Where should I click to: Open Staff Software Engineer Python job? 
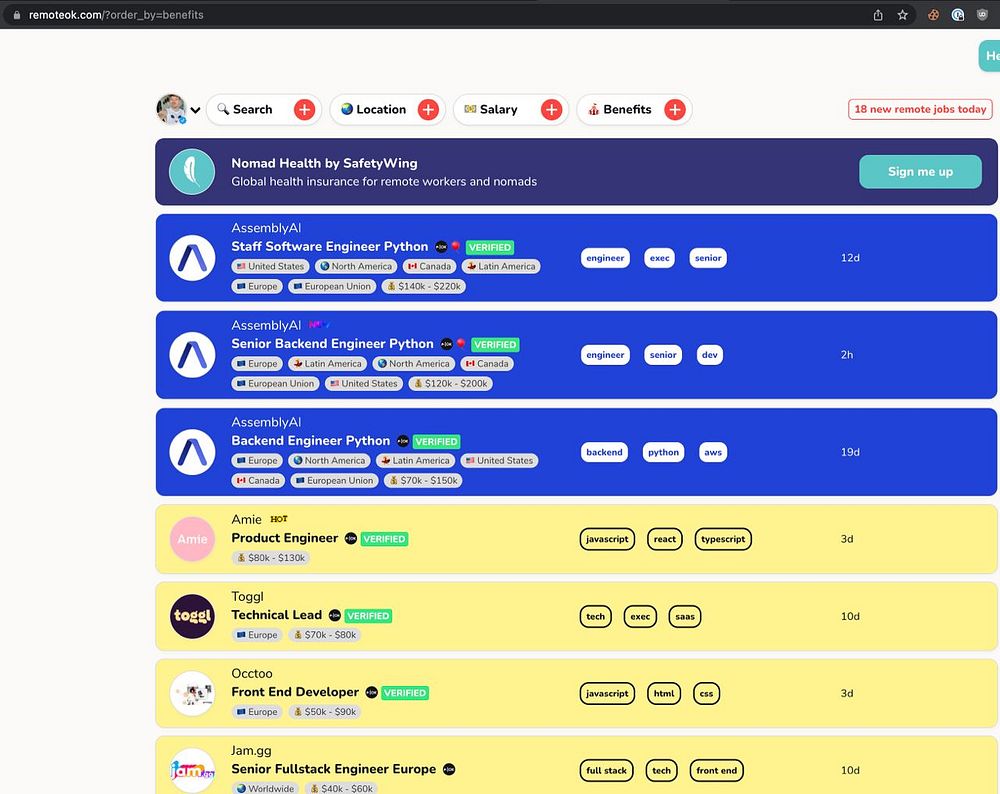click(329, 246)
